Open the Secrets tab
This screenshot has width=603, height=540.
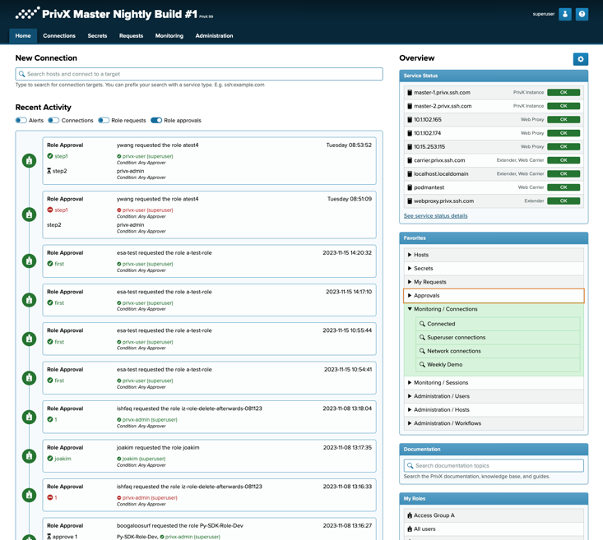point(97,36)
